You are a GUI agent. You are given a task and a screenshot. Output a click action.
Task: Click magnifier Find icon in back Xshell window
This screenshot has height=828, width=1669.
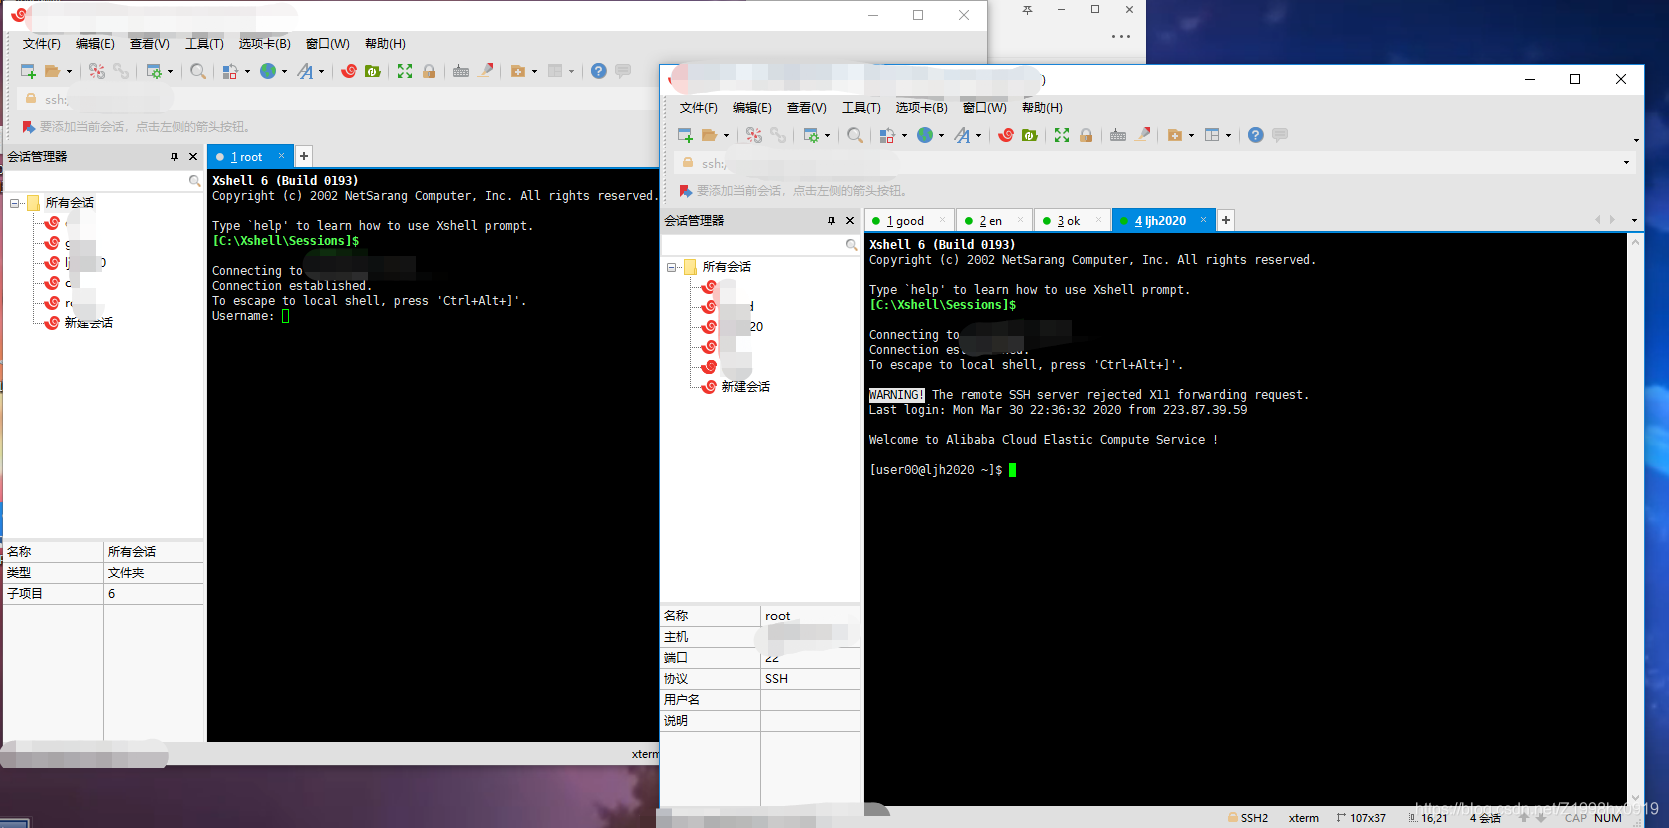(x=198, y=71)
